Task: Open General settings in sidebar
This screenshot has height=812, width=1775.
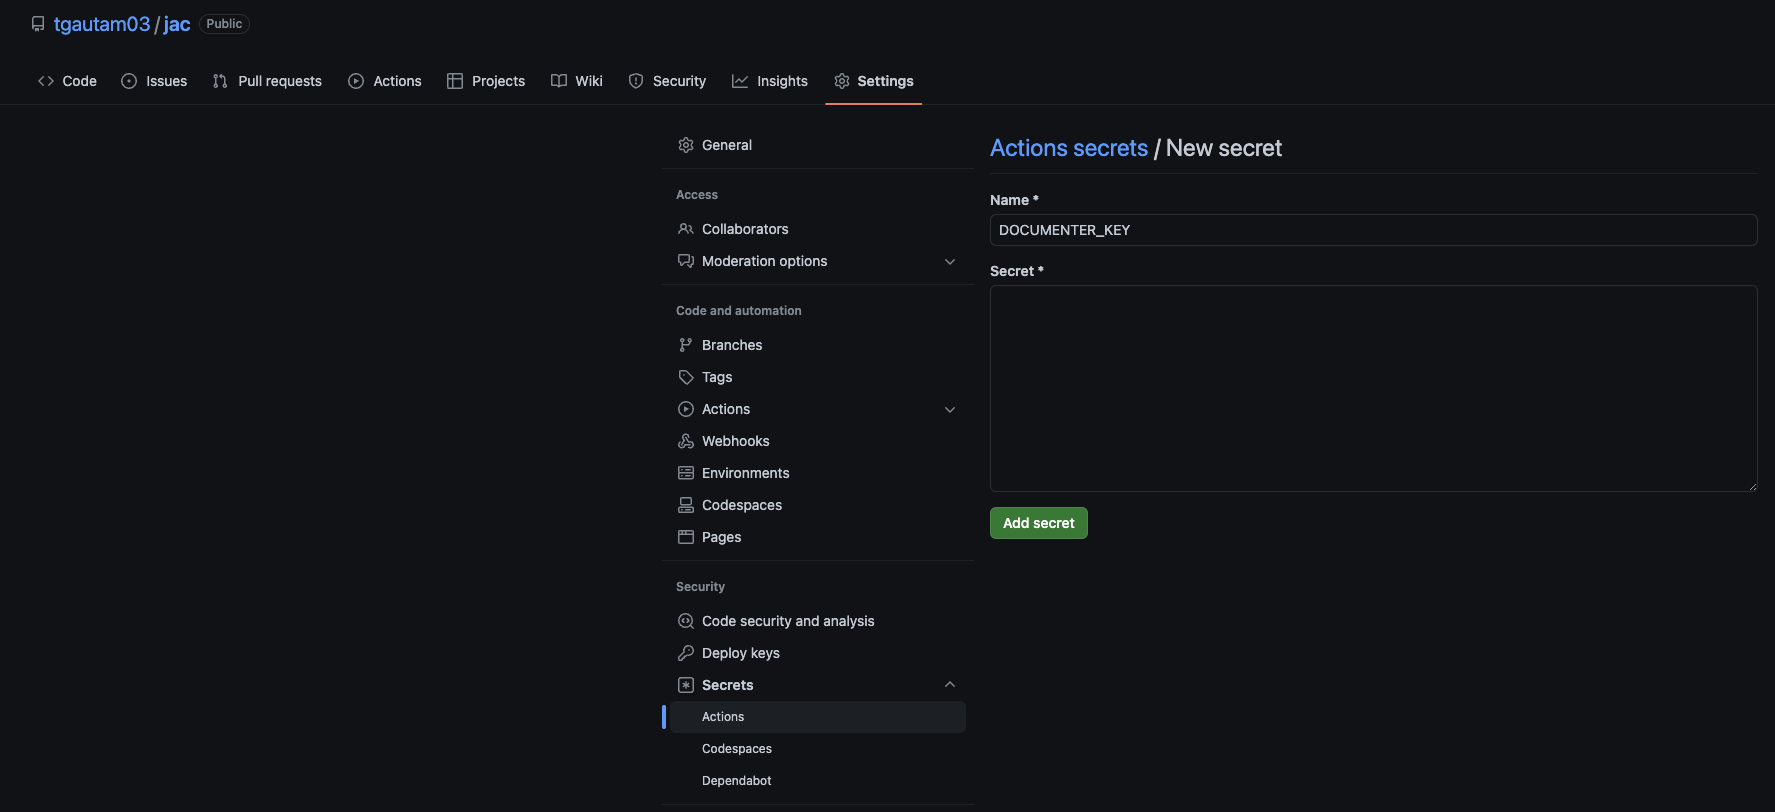Action: pyautogui.click(x=817, y=145)
